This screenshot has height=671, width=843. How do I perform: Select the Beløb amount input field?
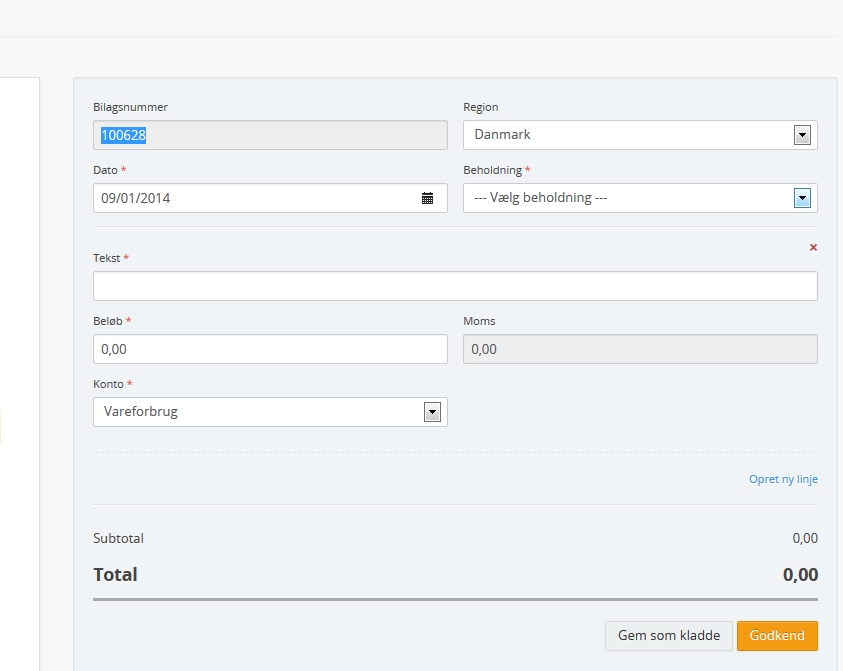(270, 349)
